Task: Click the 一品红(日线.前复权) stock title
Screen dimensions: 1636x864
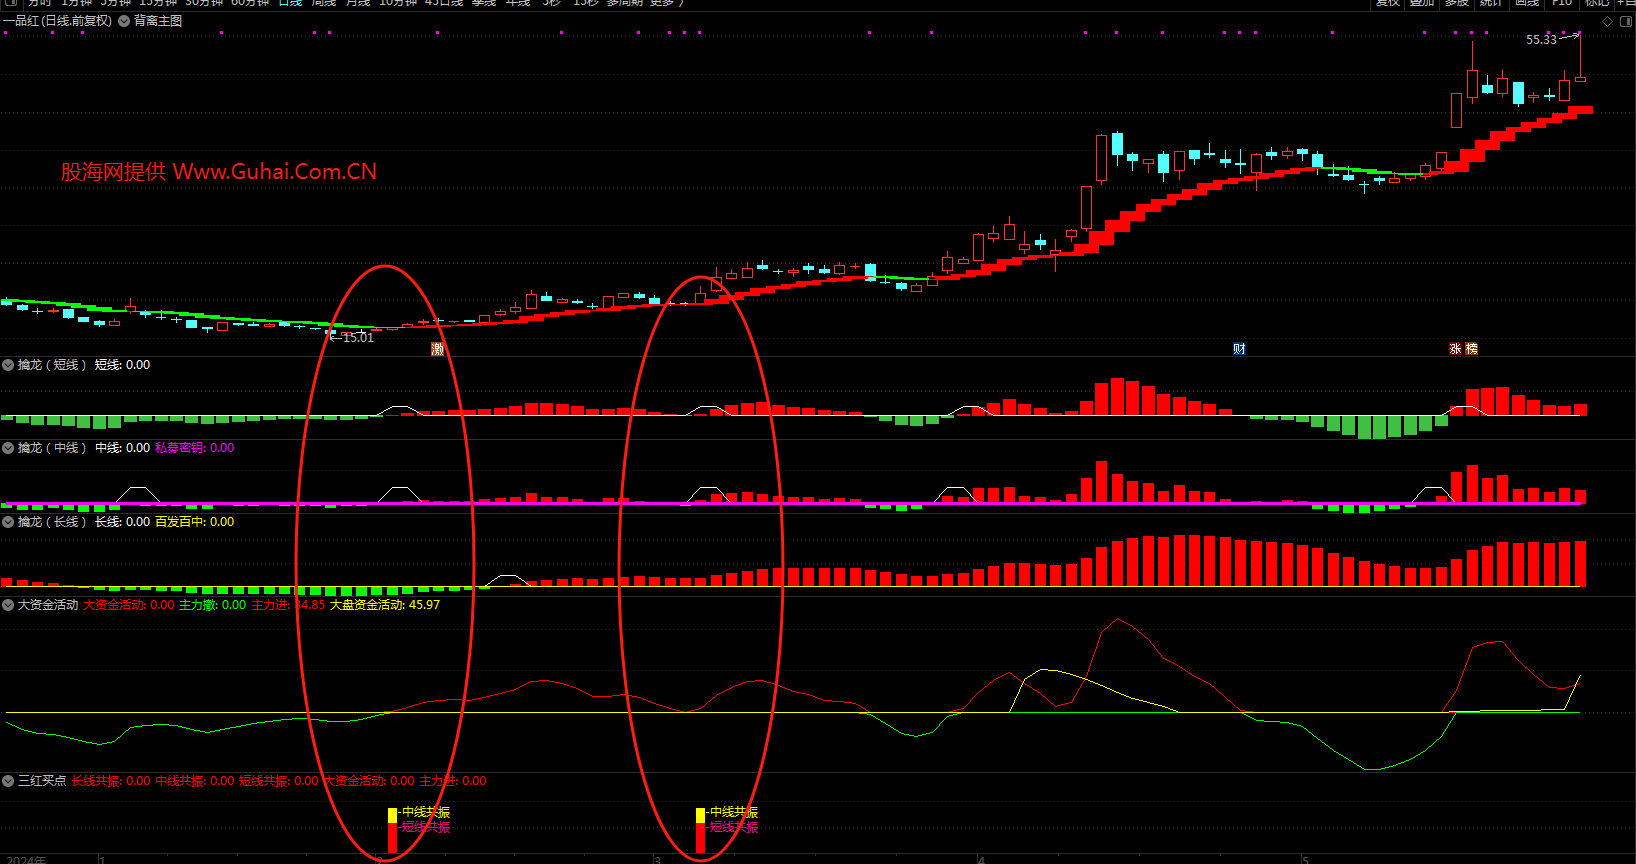Action: [x=58, y=21]
